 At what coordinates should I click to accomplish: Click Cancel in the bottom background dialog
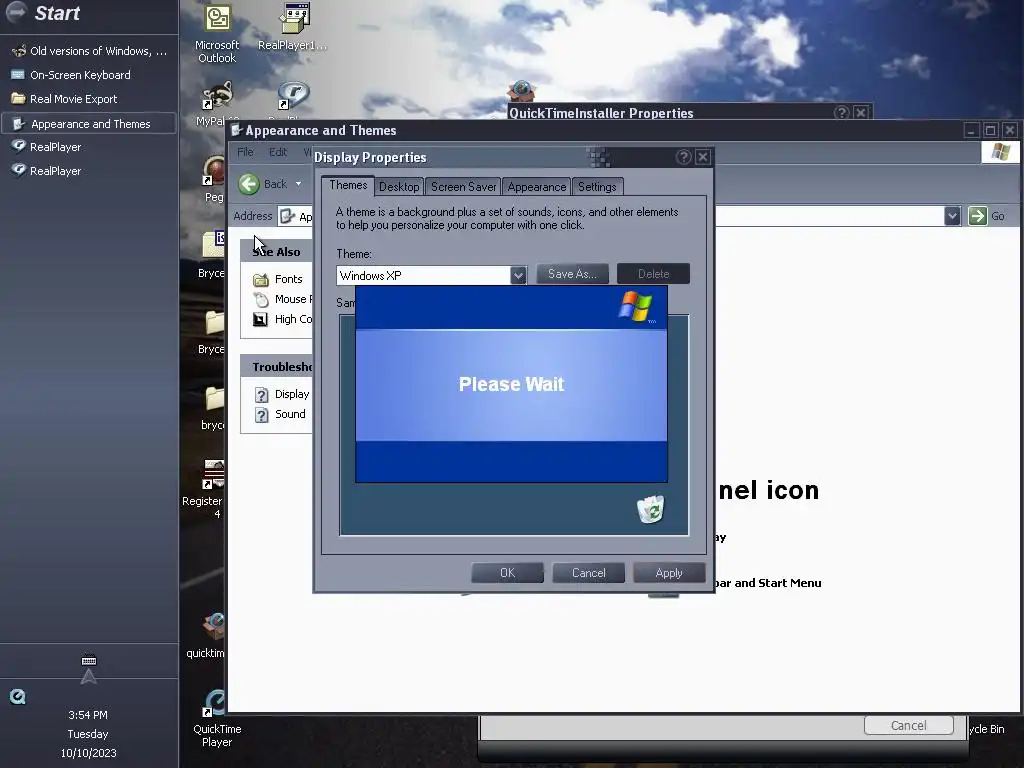coord(908,726)
